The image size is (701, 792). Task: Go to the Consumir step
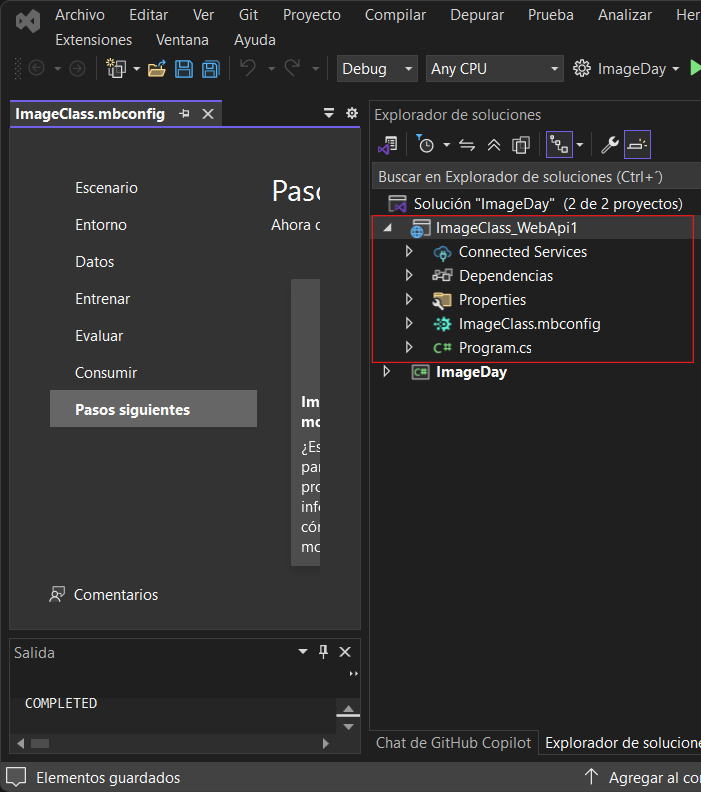[x=106, y=373]
